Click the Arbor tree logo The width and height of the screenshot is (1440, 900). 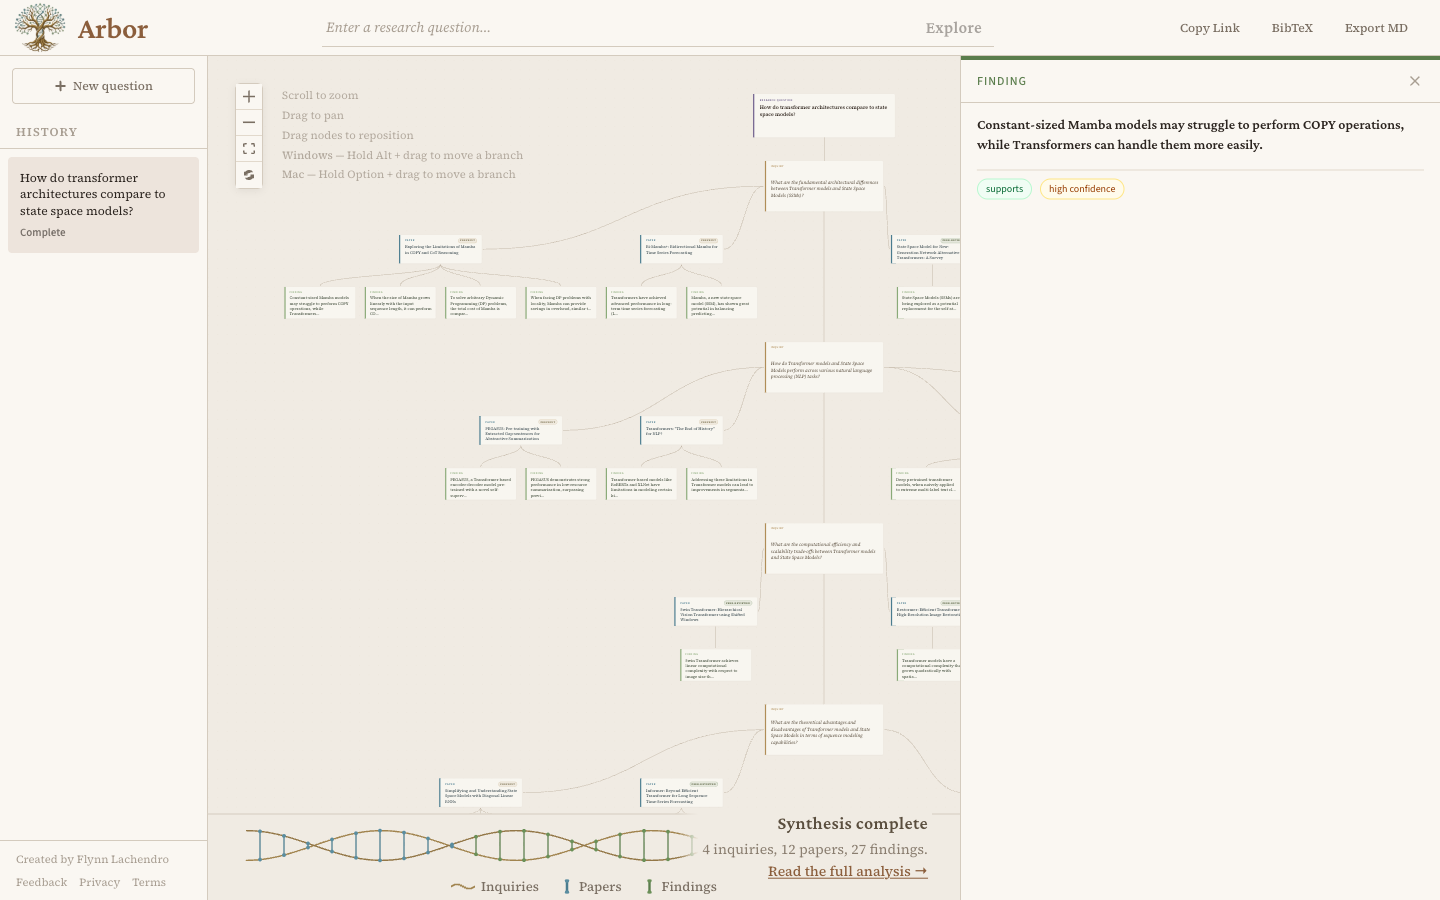[39, 27]
